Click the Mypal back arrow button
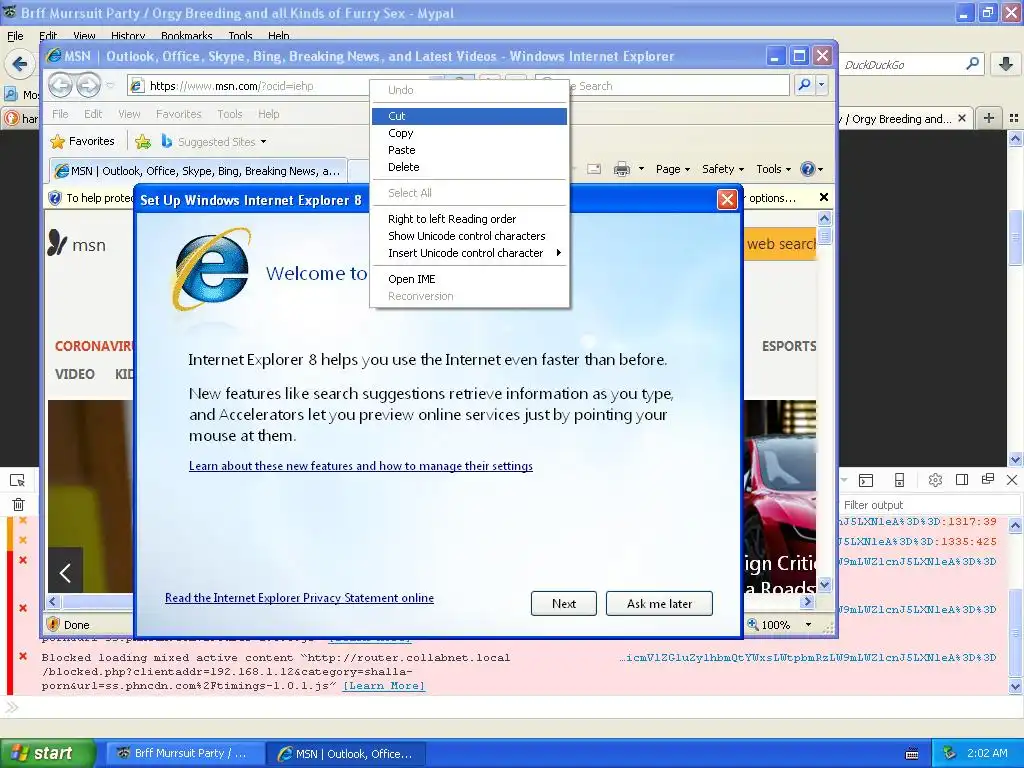 pyautogui.click(x=20, y=64)
